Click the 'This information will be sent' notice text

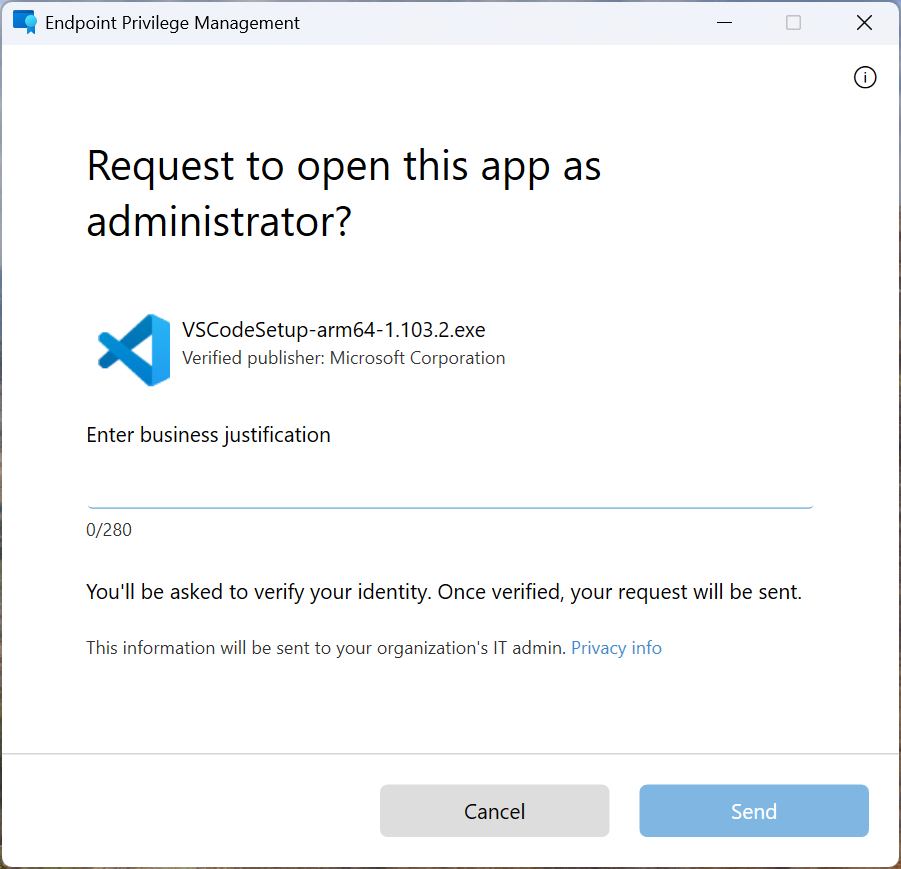coord(326,648)
